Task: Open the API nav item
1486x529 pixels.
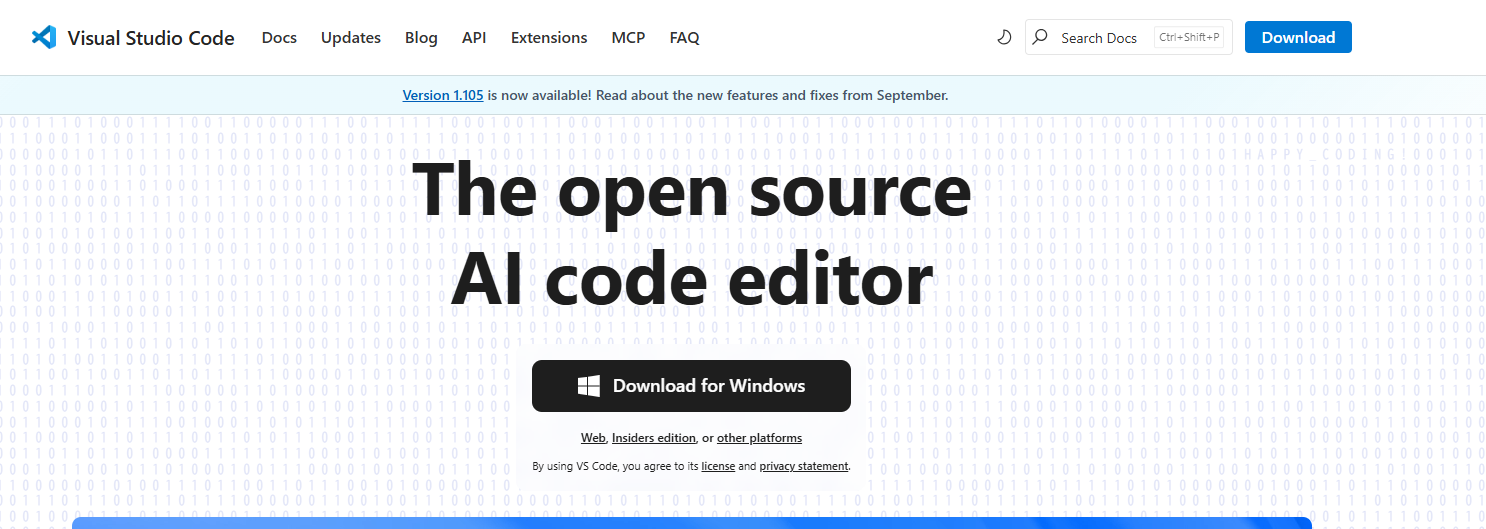Action: (x=474, y=38)
